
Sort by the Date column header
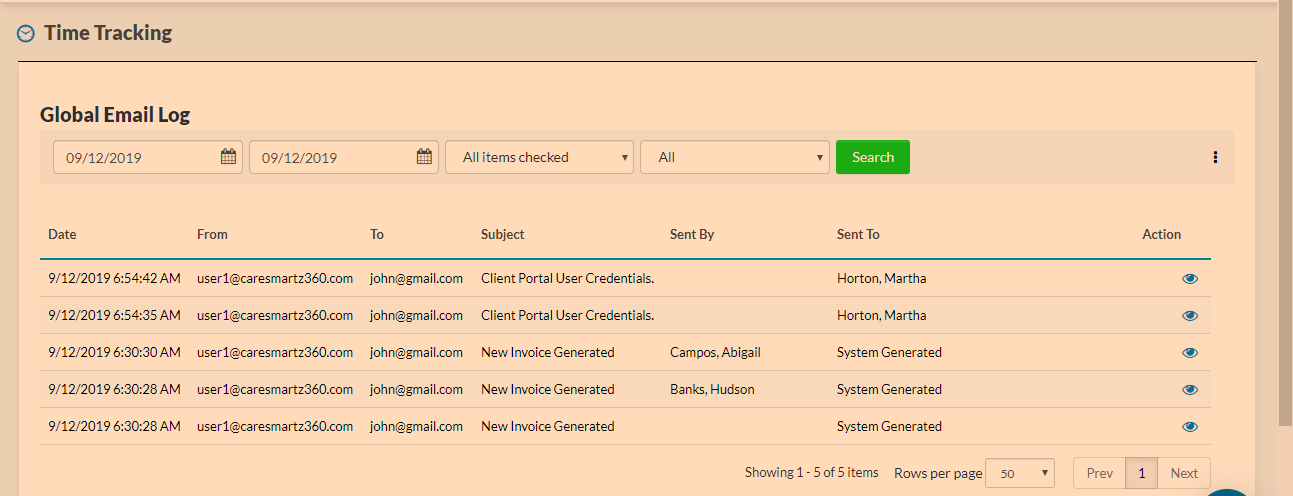(62, 234)
